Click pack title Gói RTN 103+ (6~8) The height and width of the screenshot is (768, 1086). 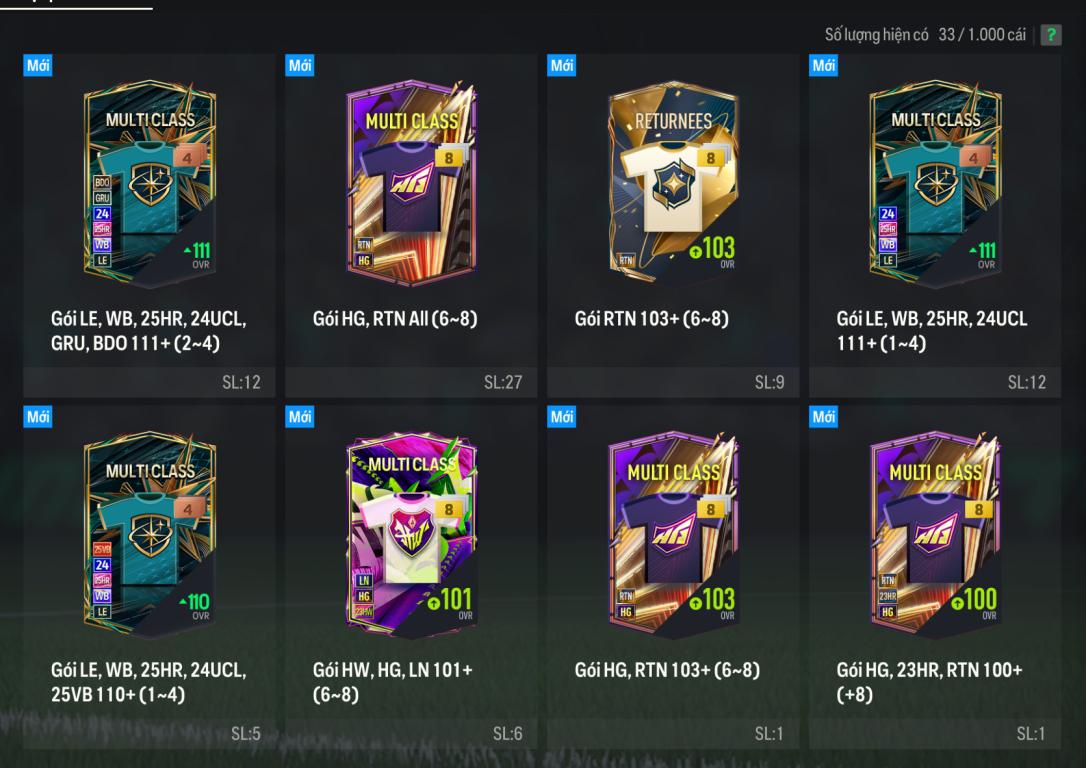[x=651, y=319]
